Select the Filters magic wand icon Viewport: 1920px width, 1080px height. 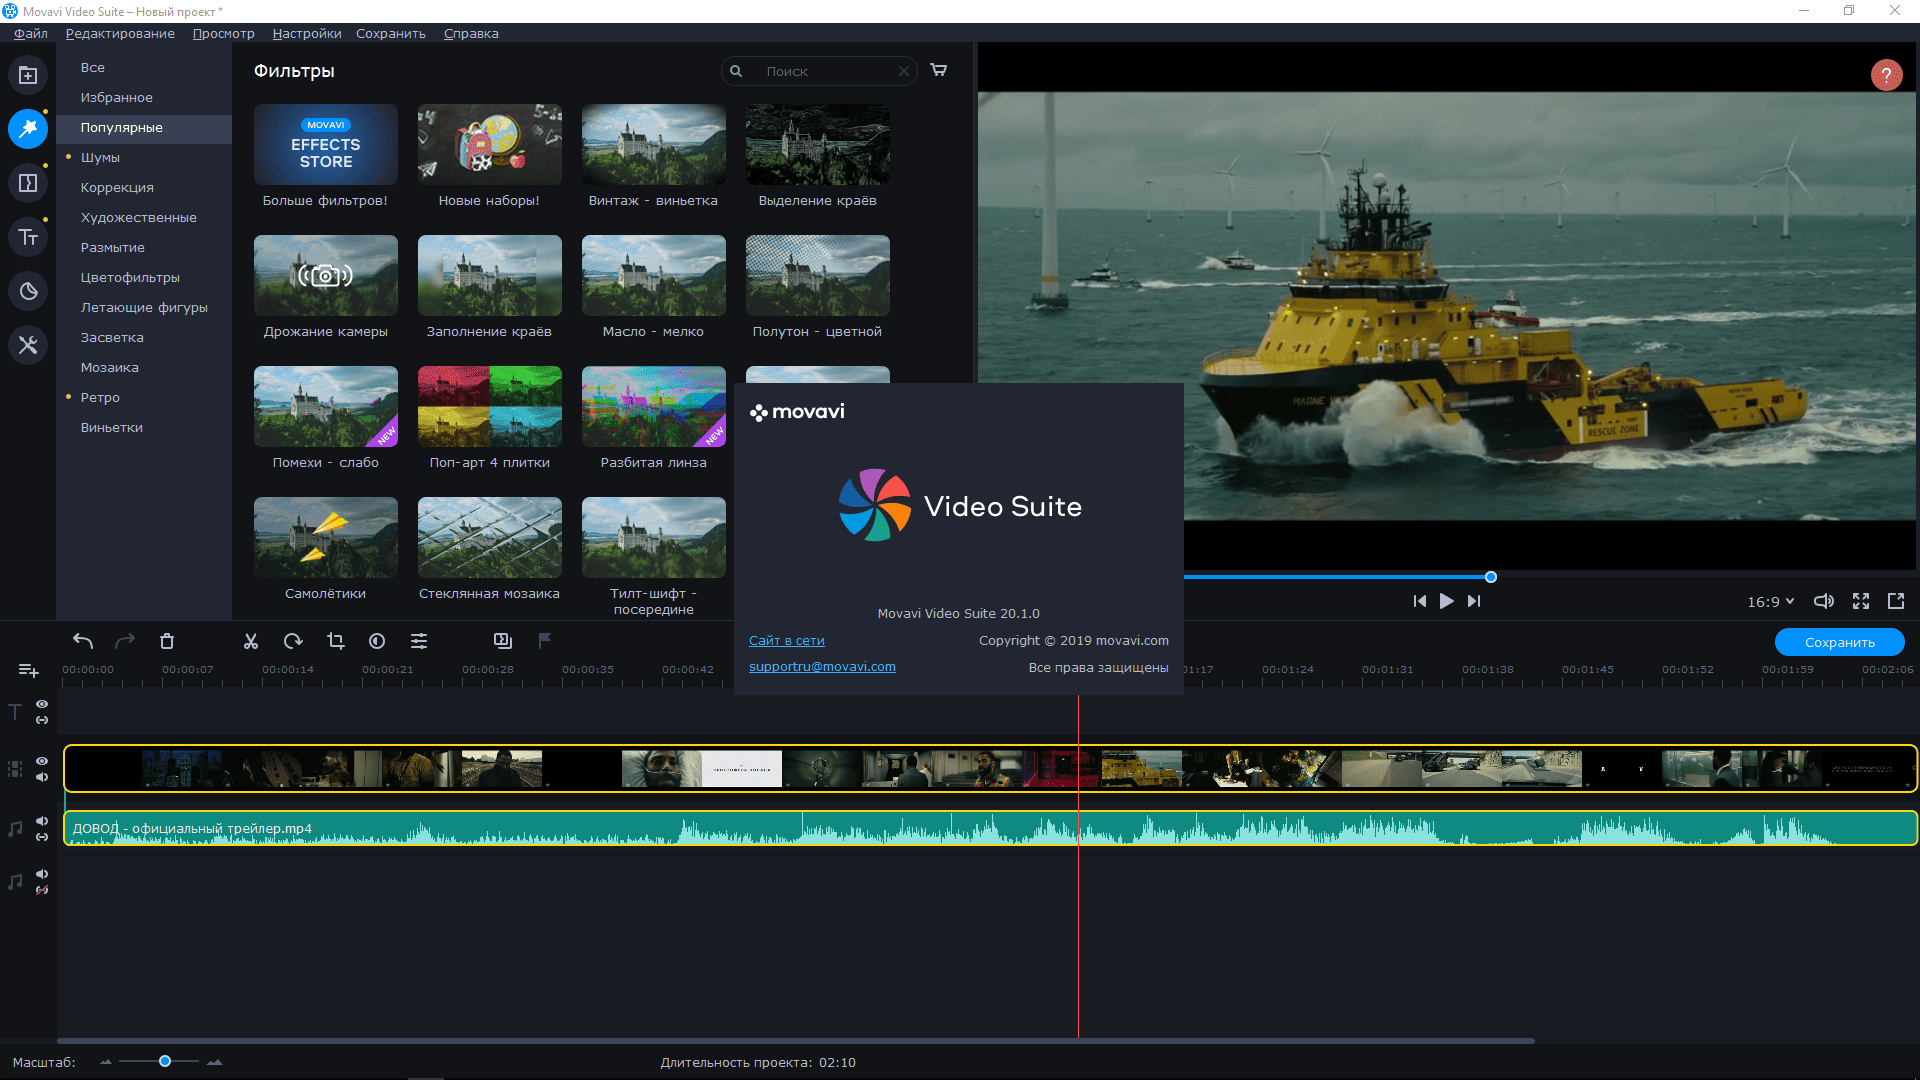tap(28, 129)
